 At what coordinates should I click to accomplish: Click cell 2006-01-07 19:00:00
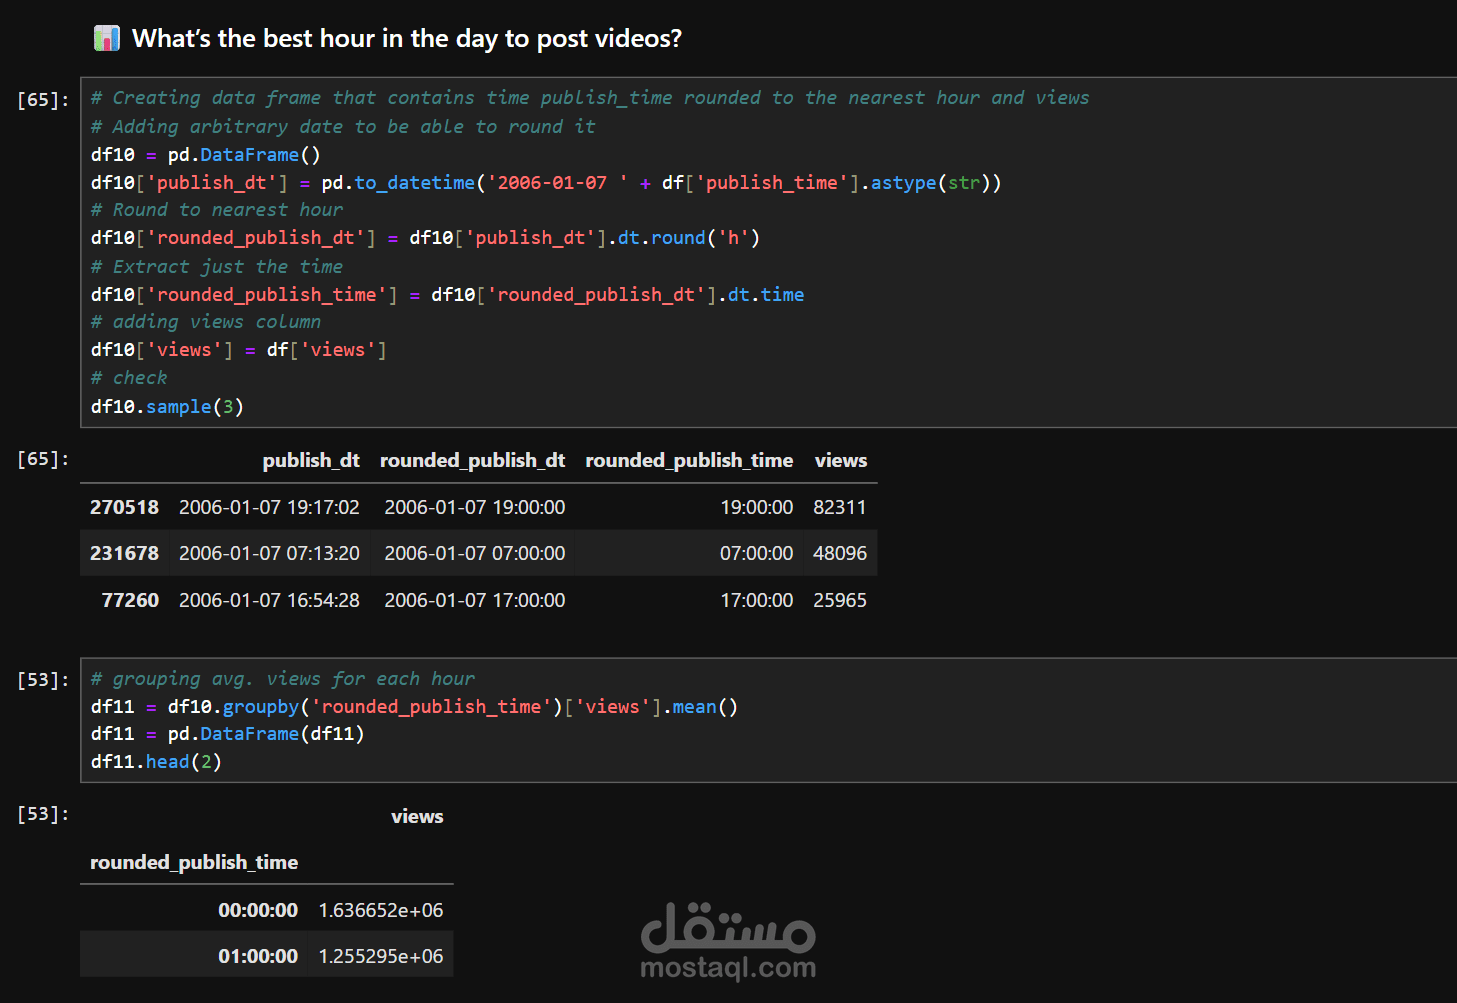475,507
